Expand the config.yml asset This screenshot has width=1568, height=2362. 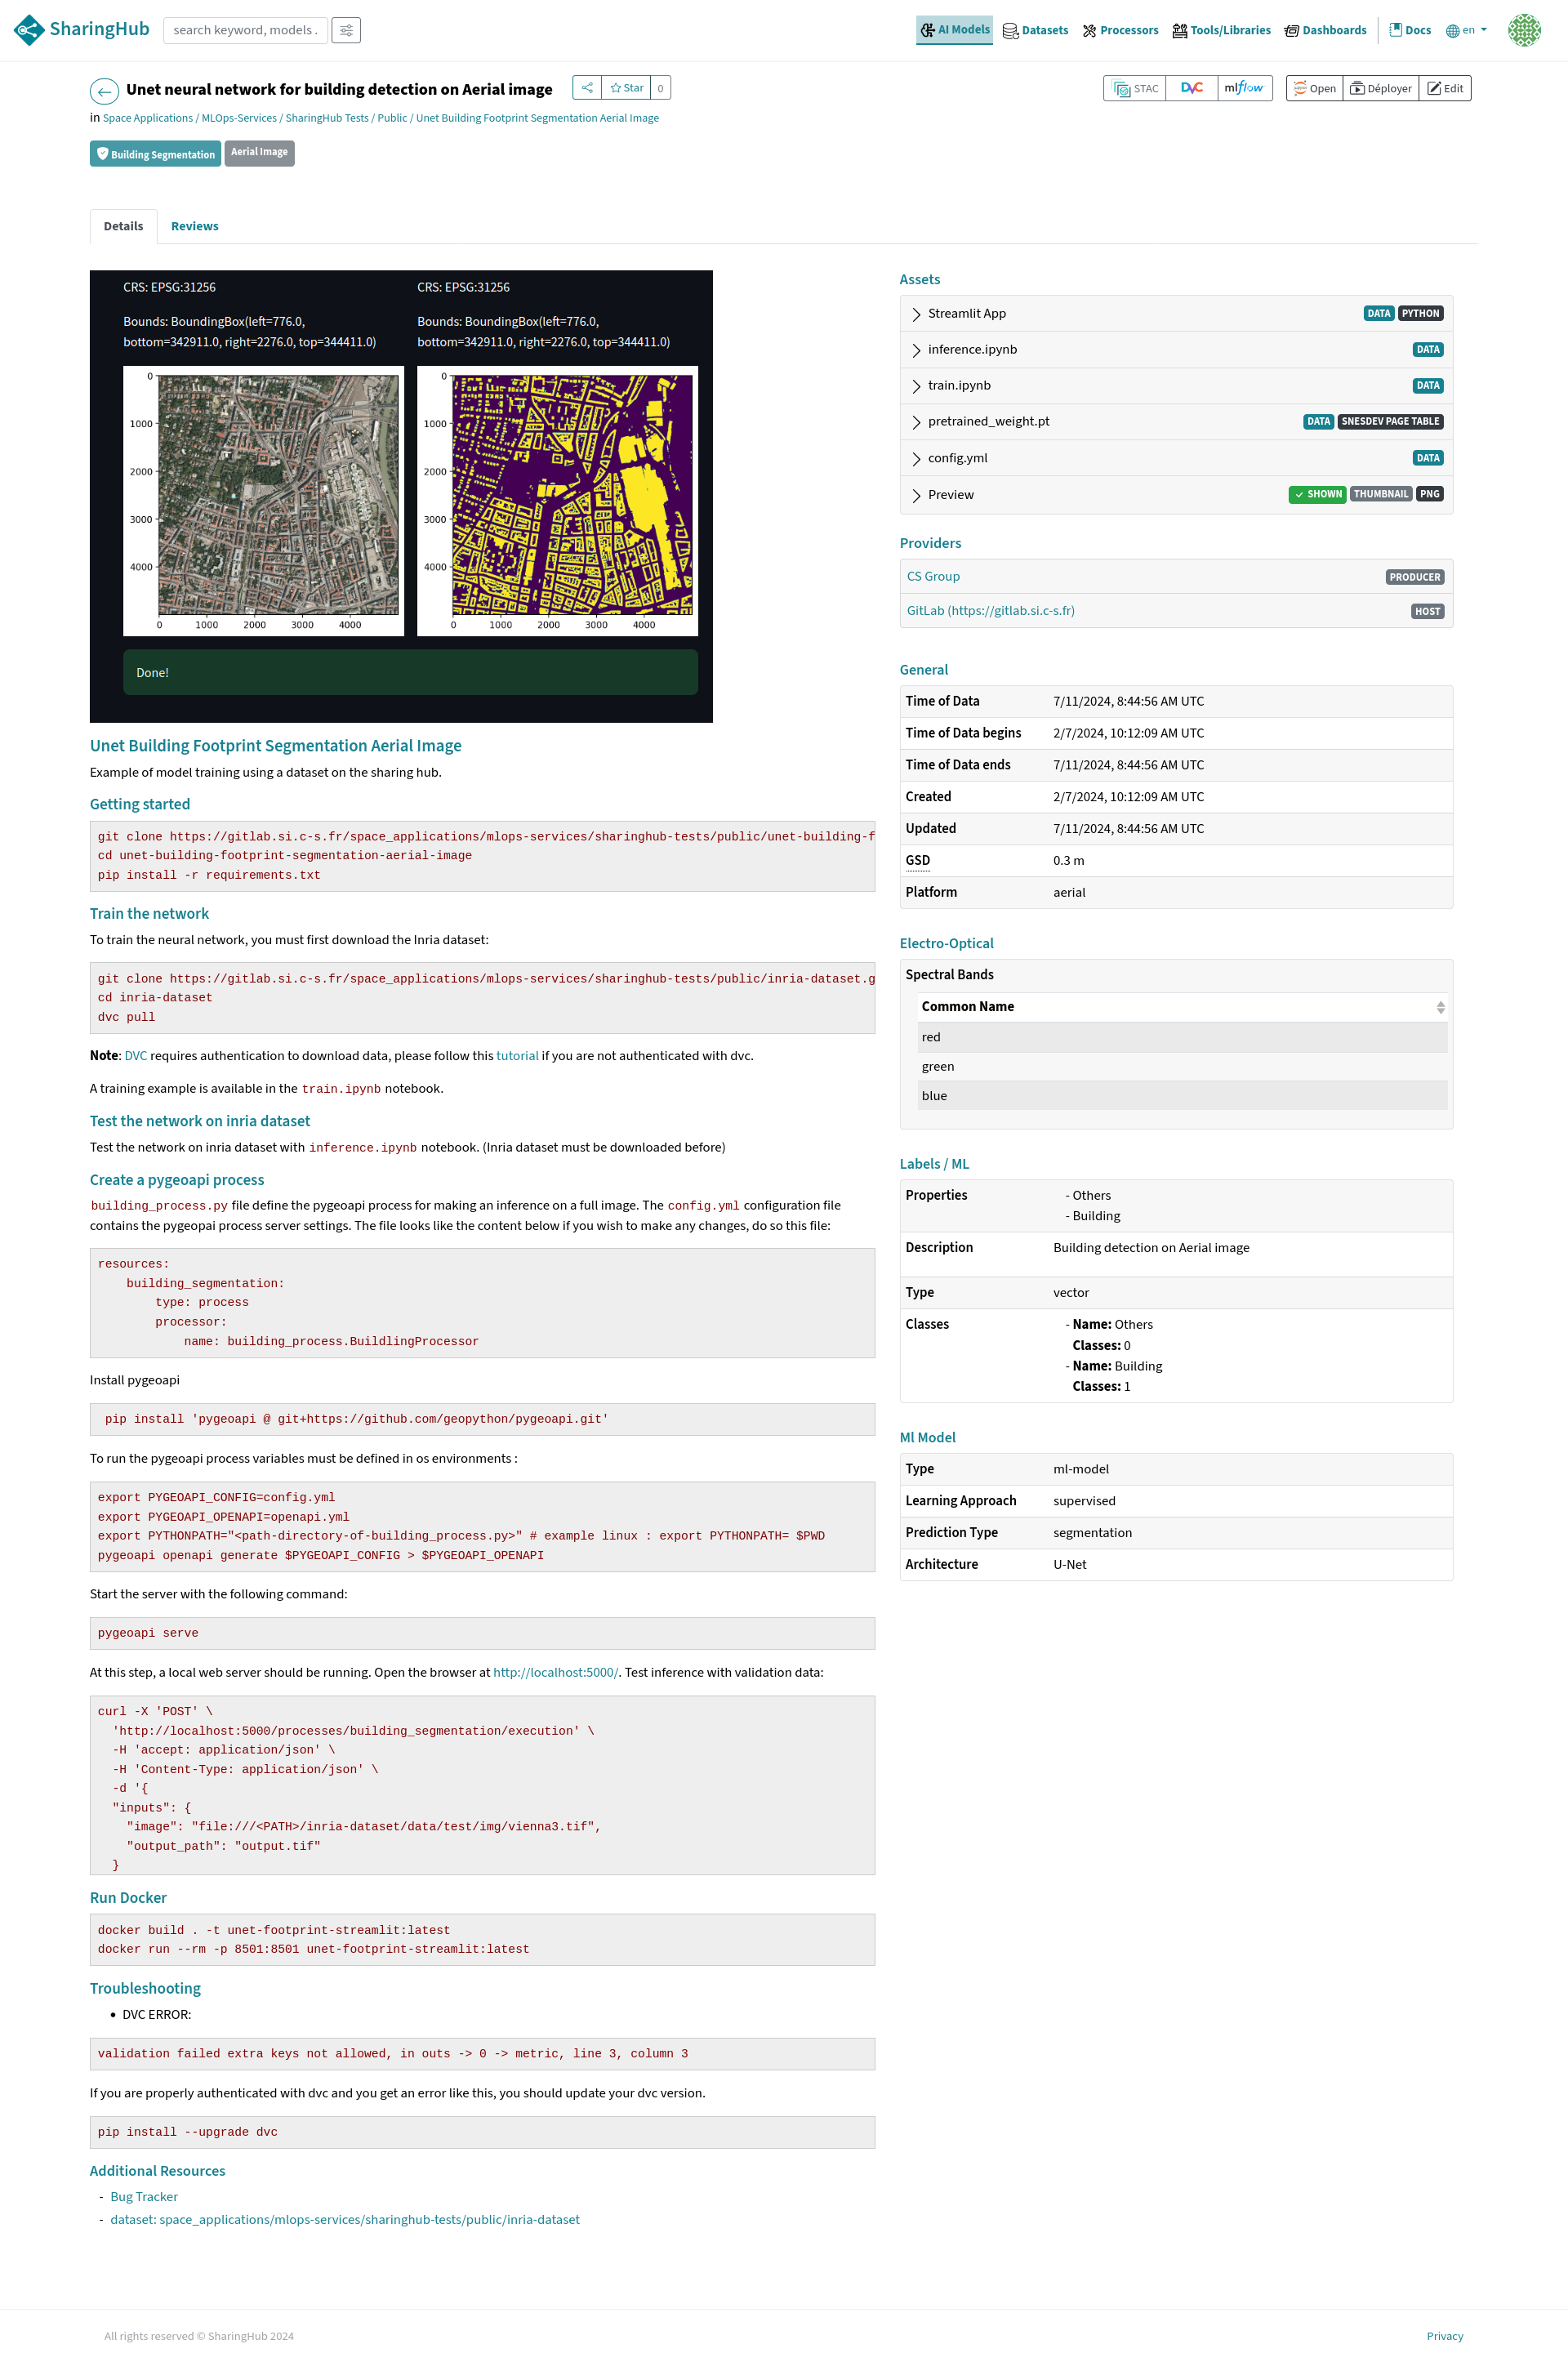click(1176, 458)
